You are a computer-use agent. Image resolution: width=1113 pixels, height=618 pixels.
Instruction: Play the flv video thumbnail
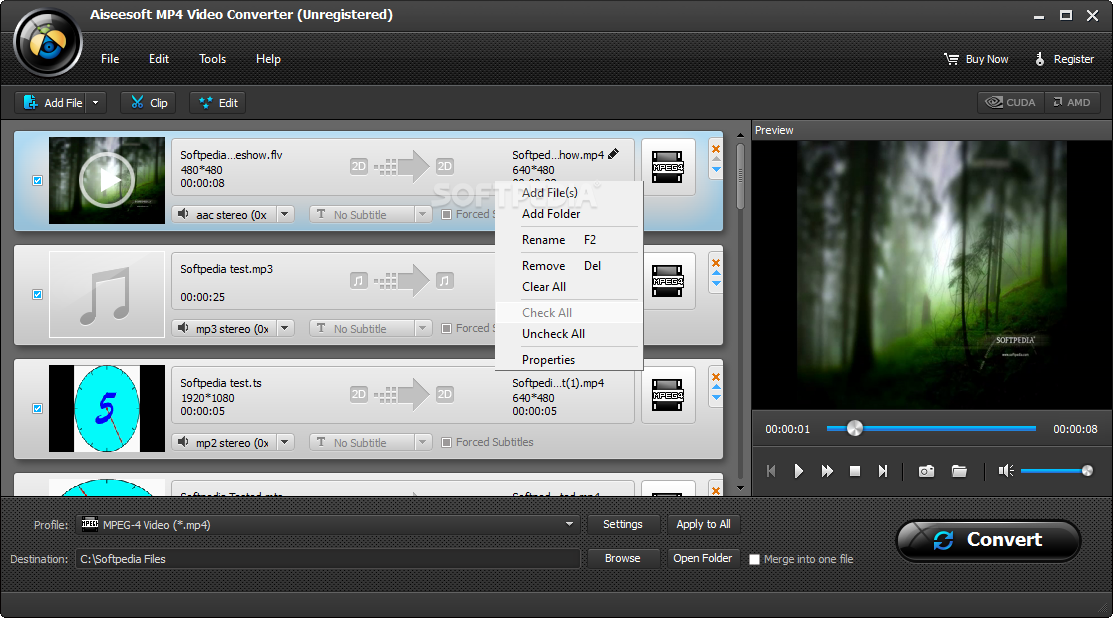pos(106,180)
